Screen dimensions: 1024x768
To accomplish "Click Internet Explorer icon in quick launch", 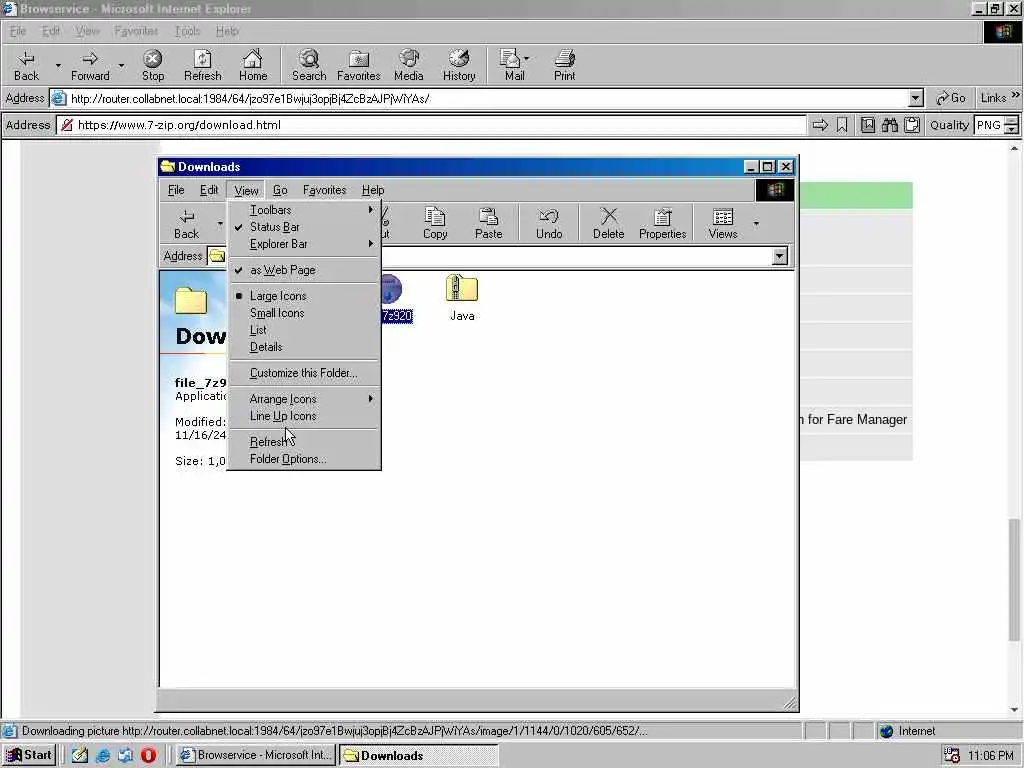I will (103, 755).
